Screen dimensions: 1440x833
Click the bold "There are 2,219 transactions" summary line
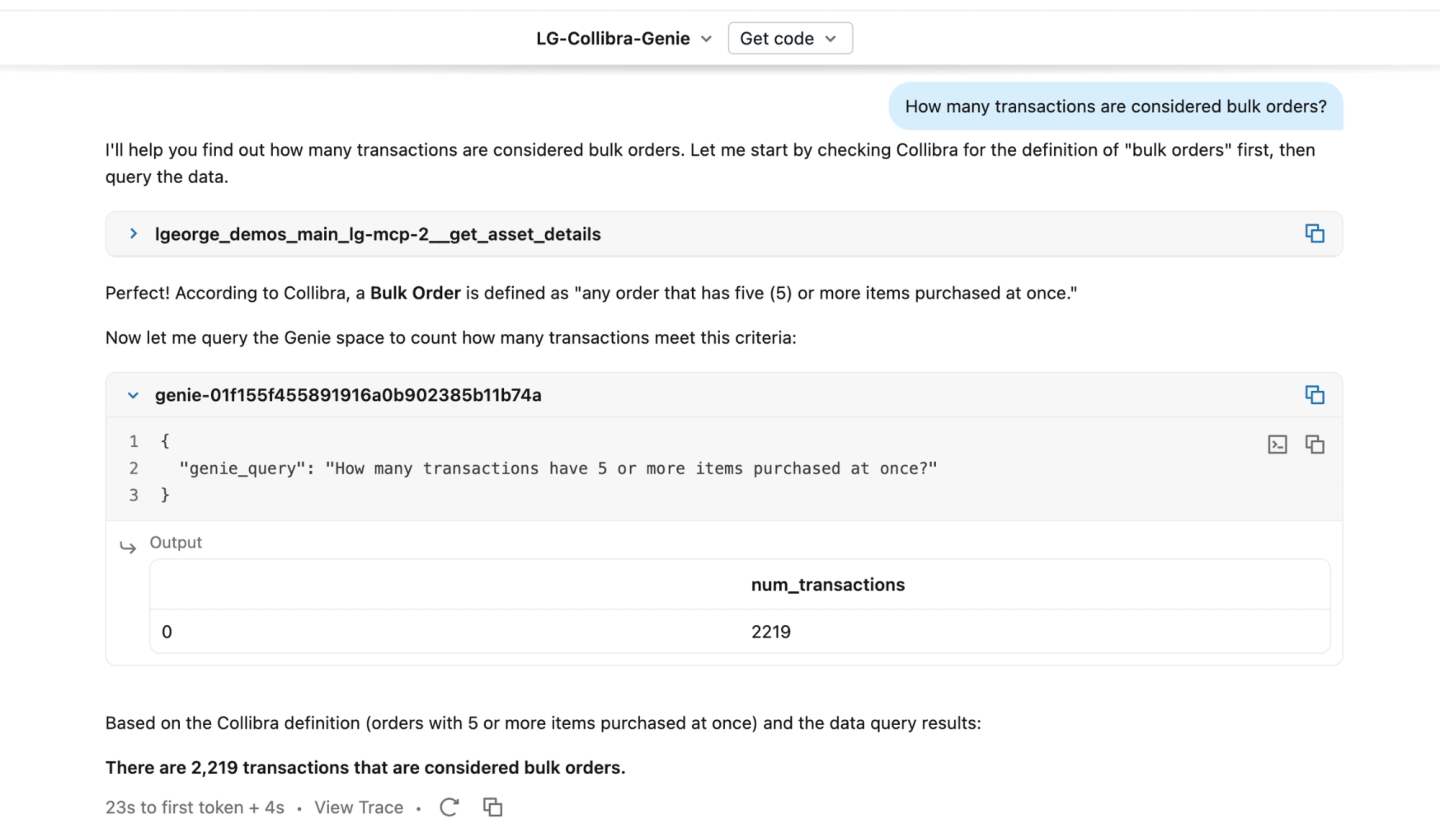365,767
